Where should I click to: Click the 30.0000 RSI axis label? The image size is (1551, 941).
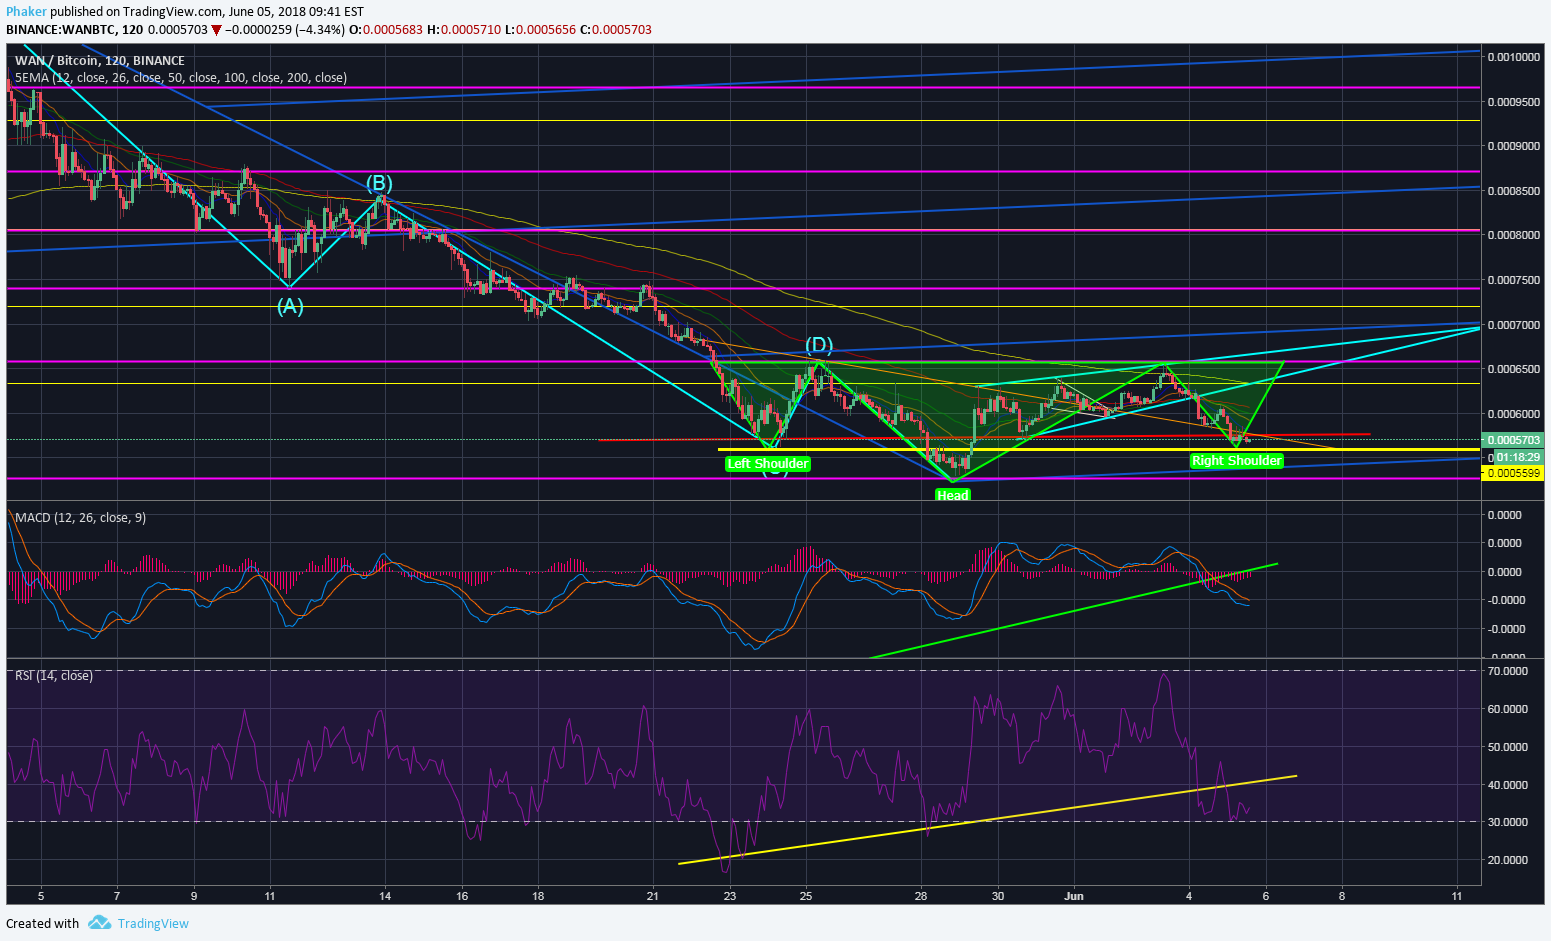(1508, 822)
